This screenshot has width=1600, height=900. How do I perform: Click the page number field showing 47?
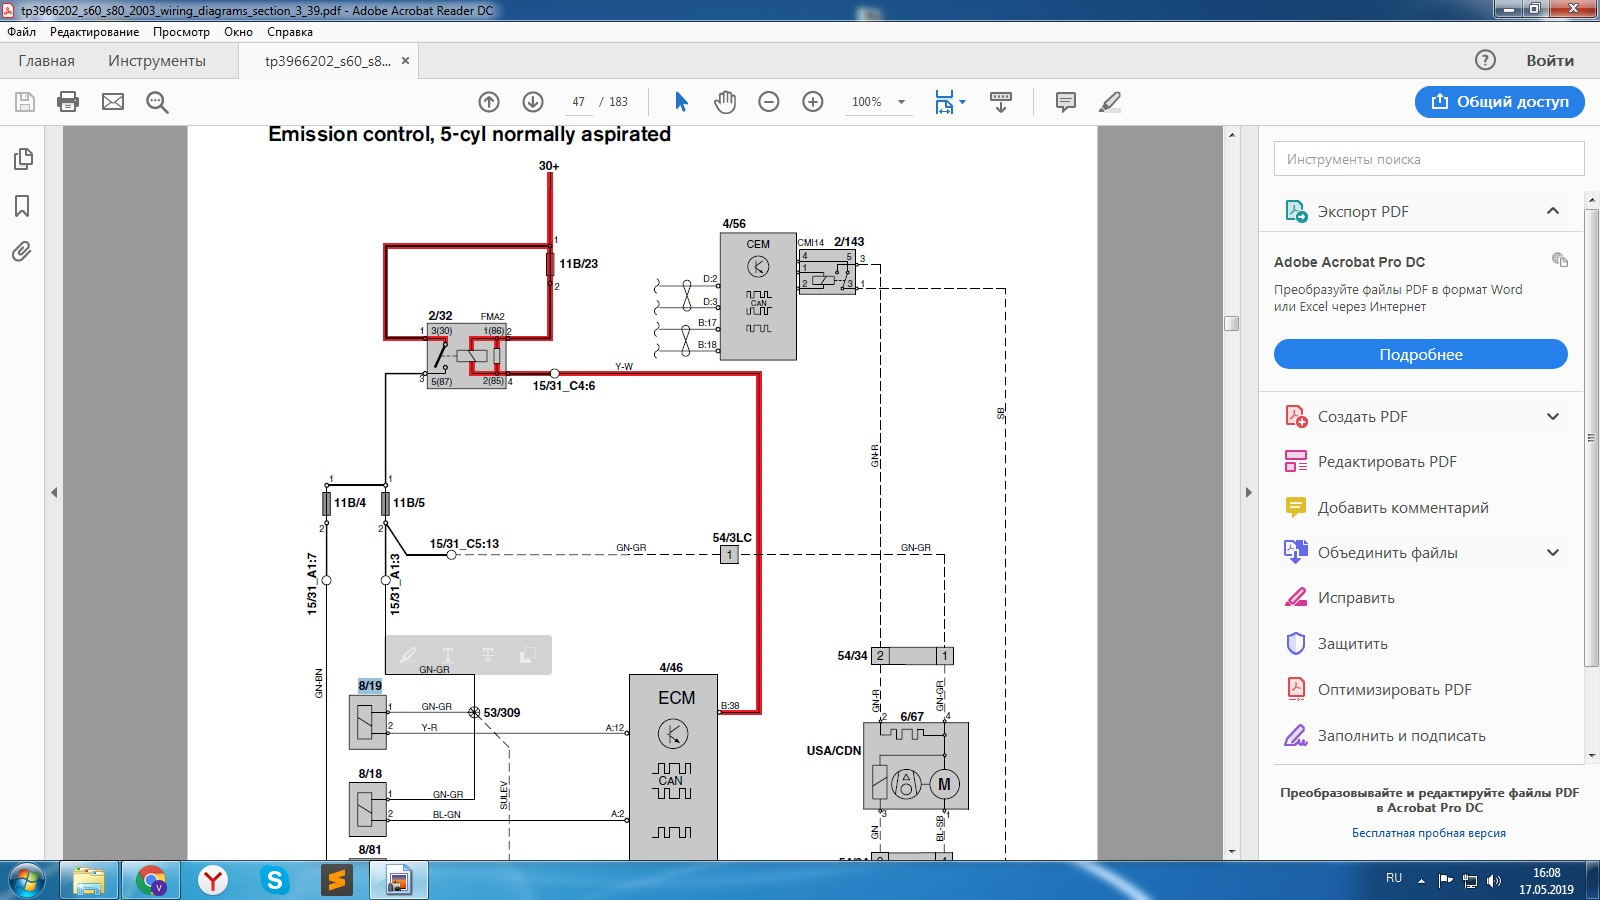(x=578, y=102)
